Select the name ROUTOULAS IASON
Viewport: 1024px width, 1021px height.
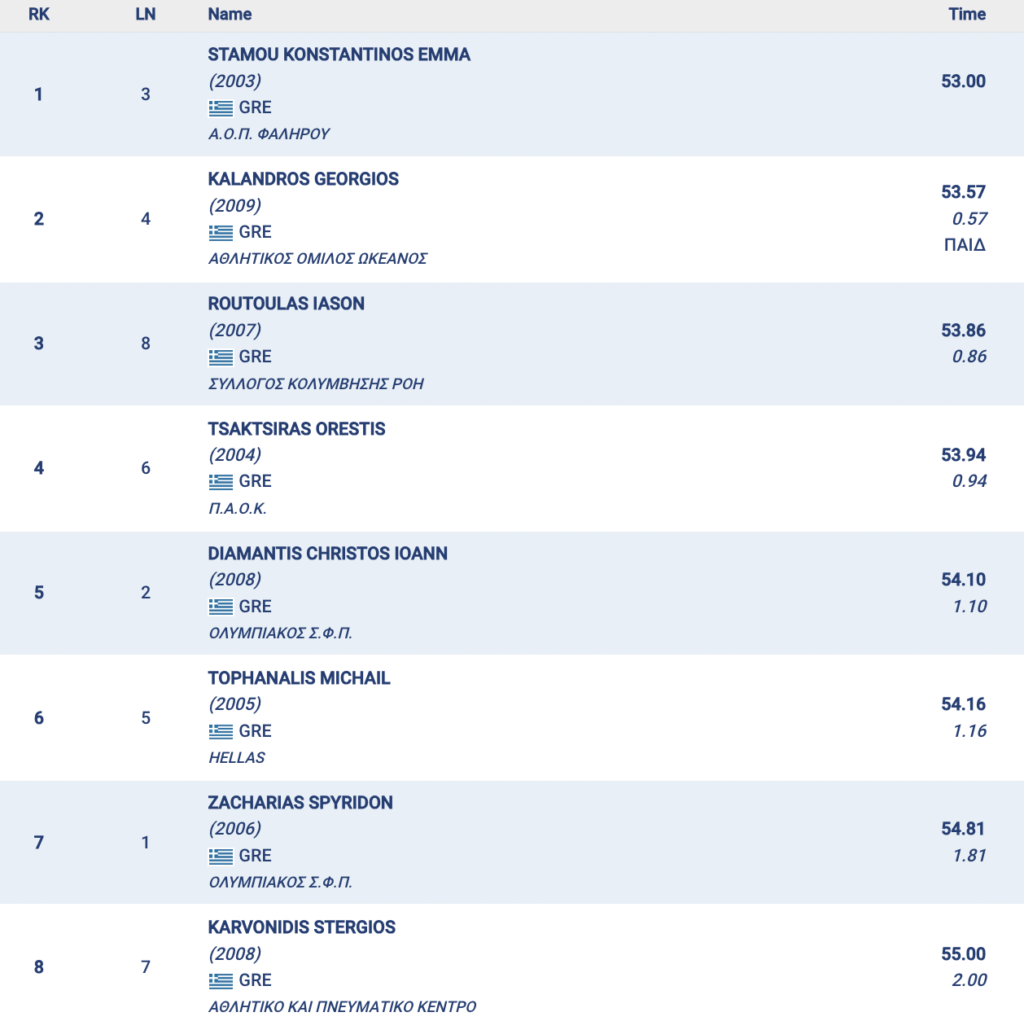pos(286,304)
